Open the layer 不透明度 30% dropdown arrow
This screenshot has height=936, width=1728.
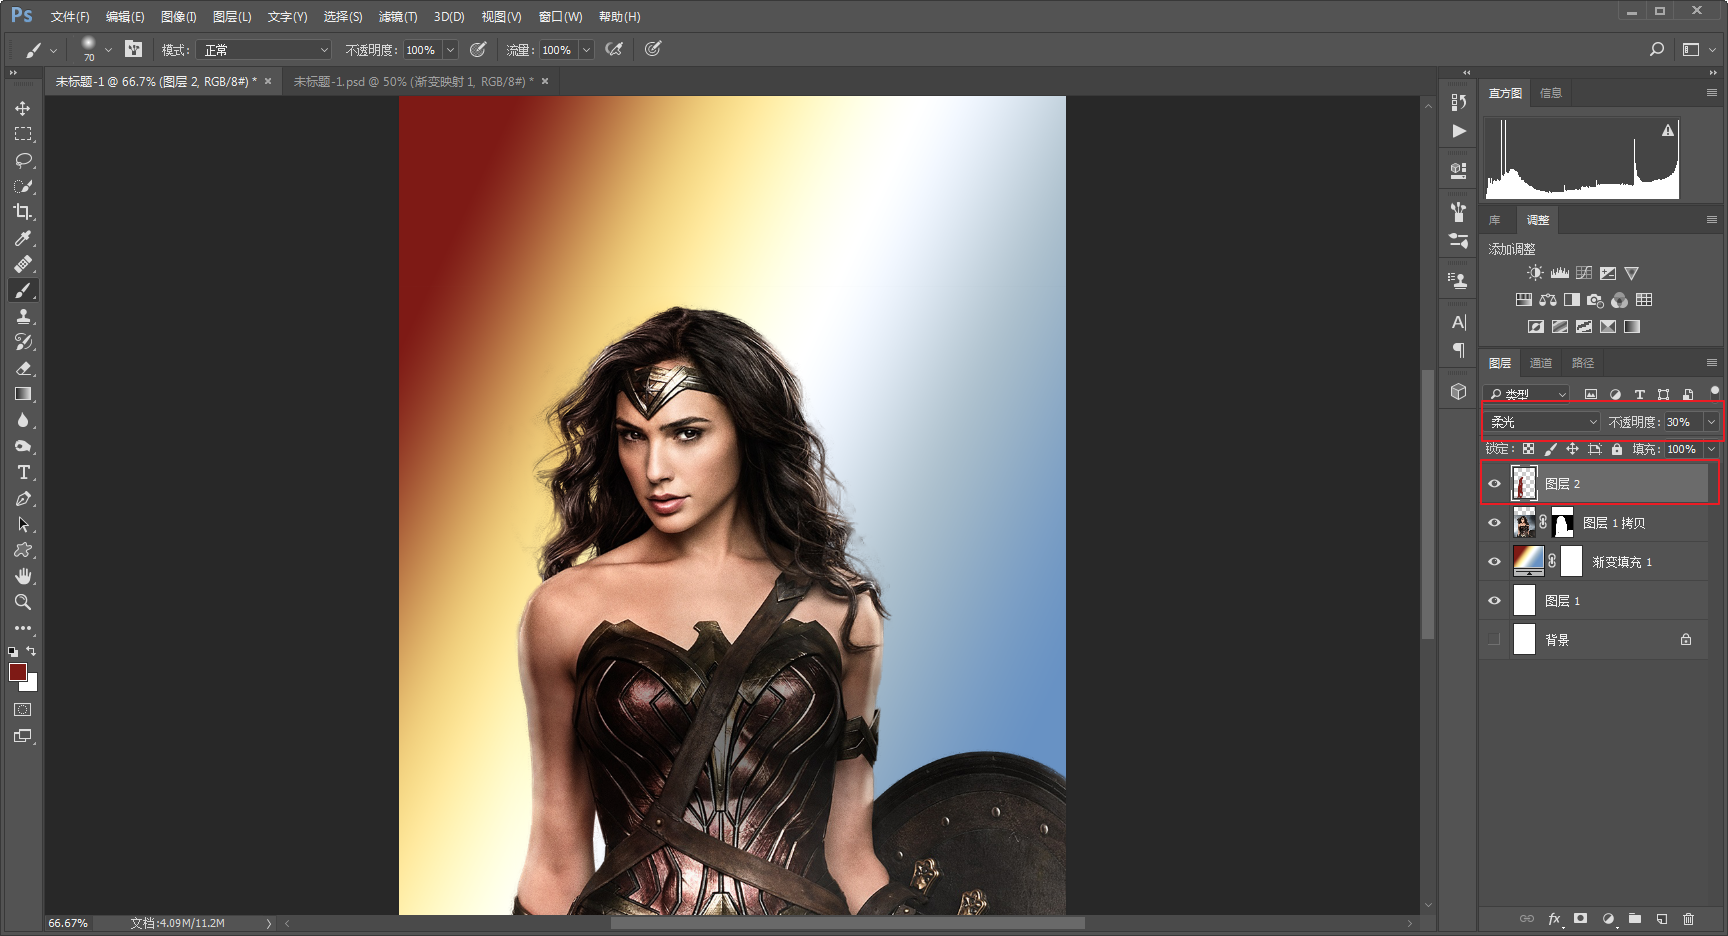(1711, 422)
